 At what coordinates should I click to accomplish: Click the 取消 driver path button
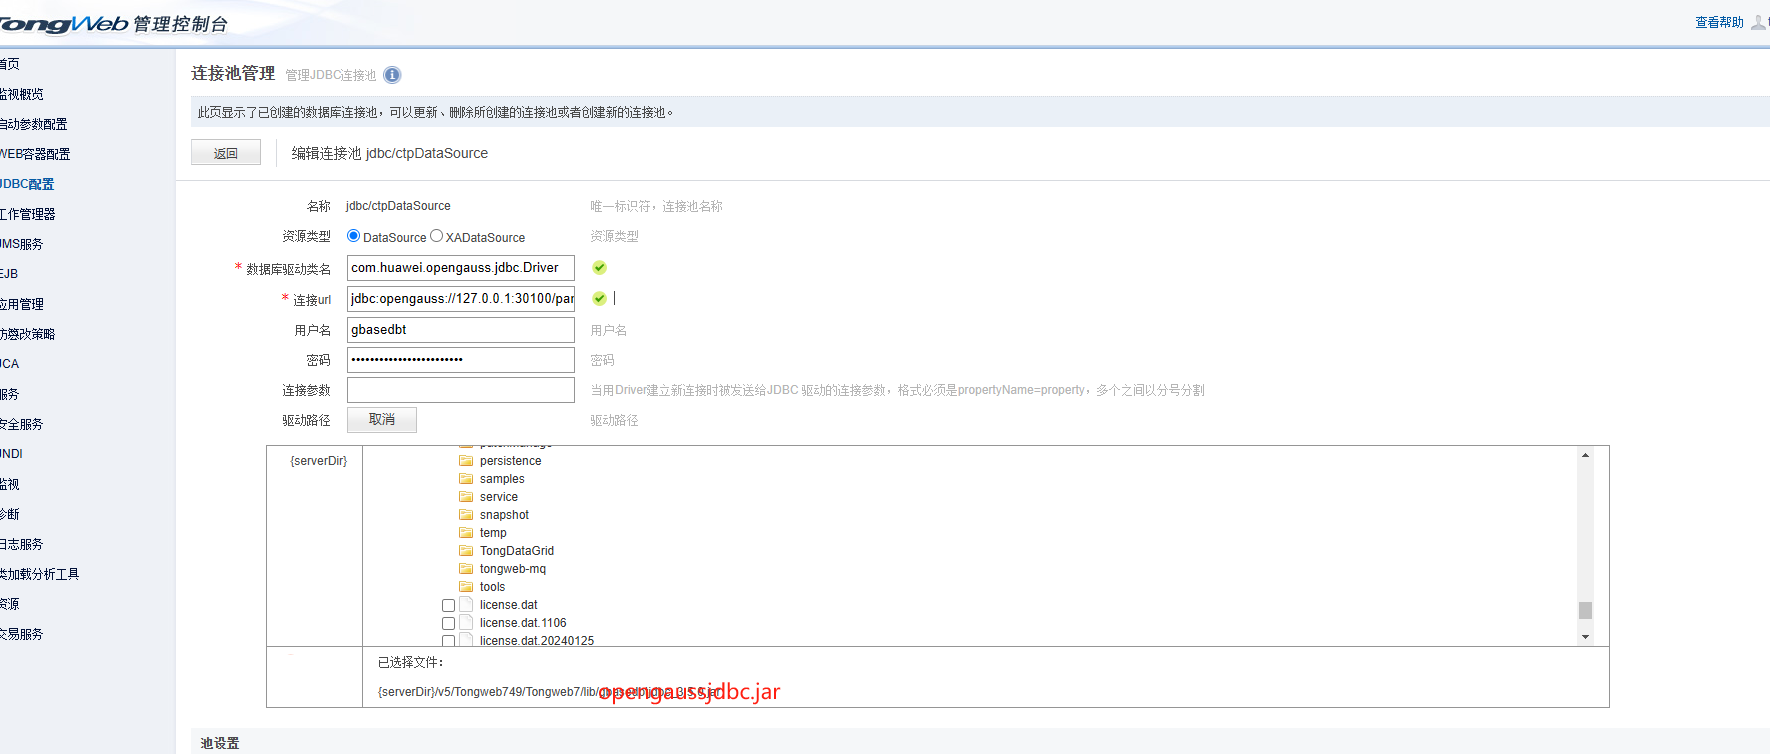(382, 420)
